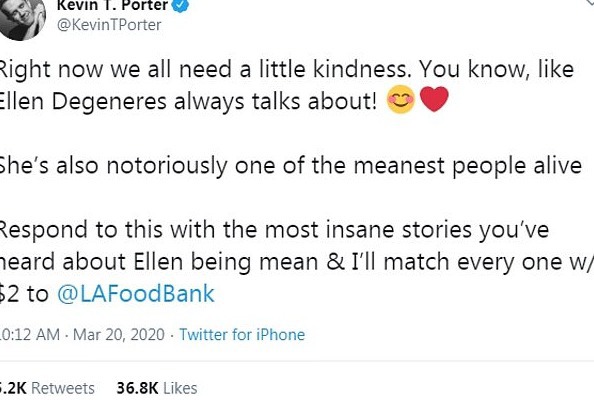The image size is (594, 410).
Task: Click Kevin T. Porter's profile avatar
Action: click(22, 18)
